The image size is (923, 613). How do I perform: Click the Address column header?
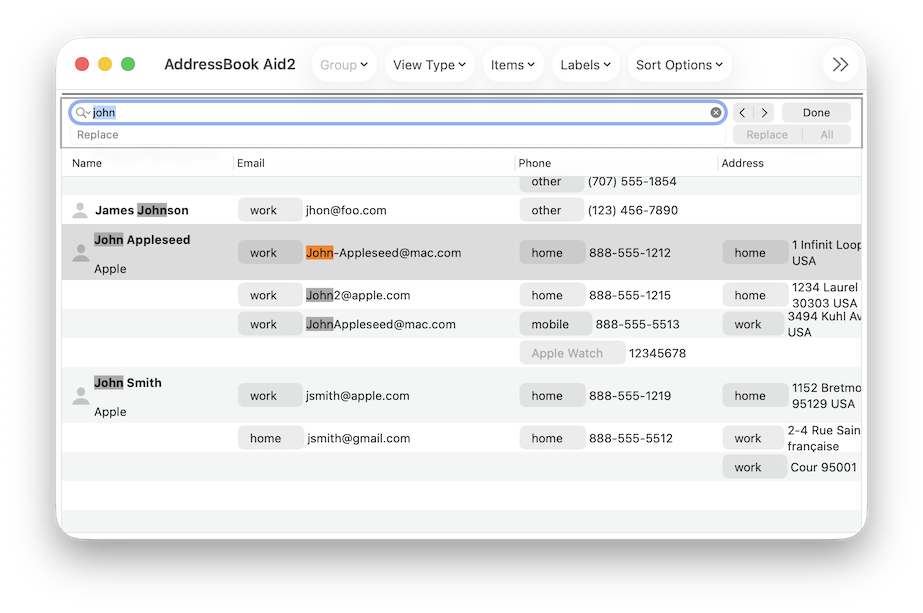click(742, 163)
